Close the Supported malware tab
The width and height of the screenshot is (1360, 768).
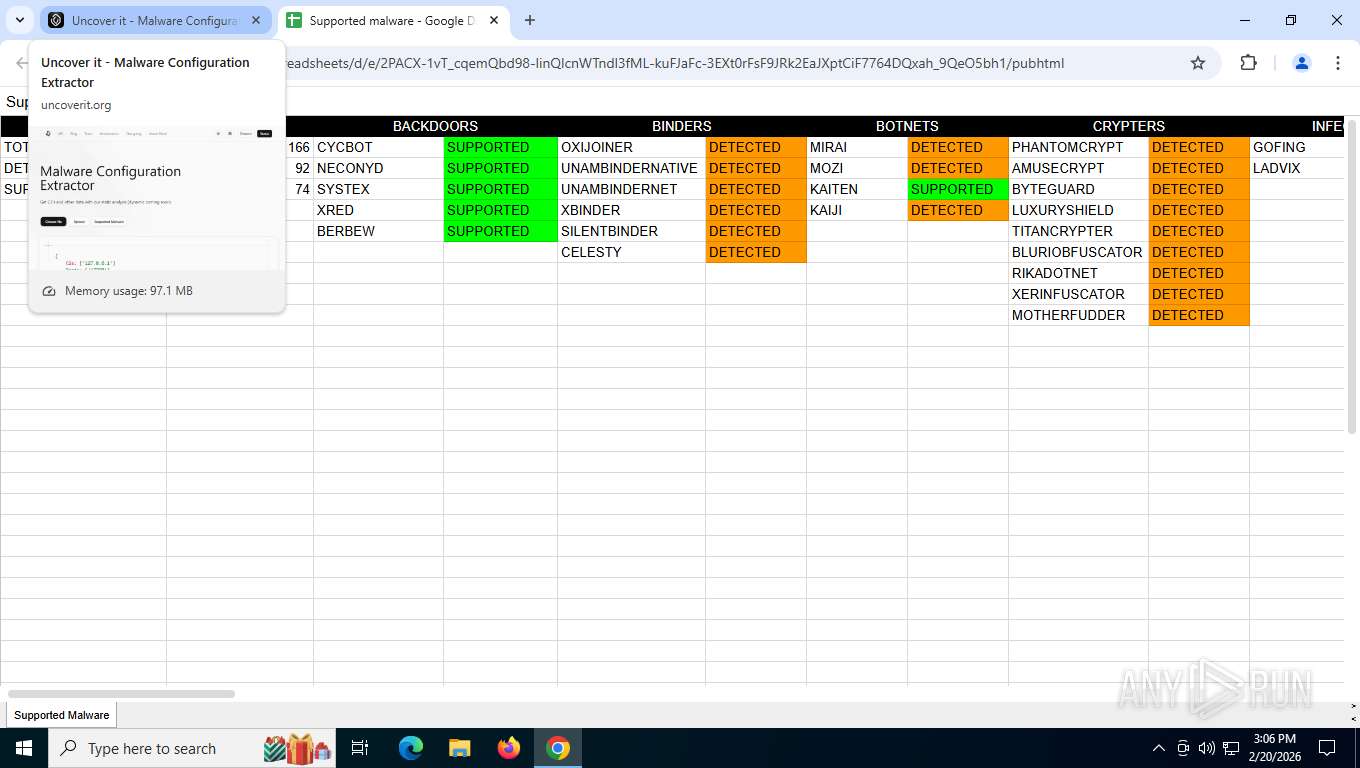point(494,20)
